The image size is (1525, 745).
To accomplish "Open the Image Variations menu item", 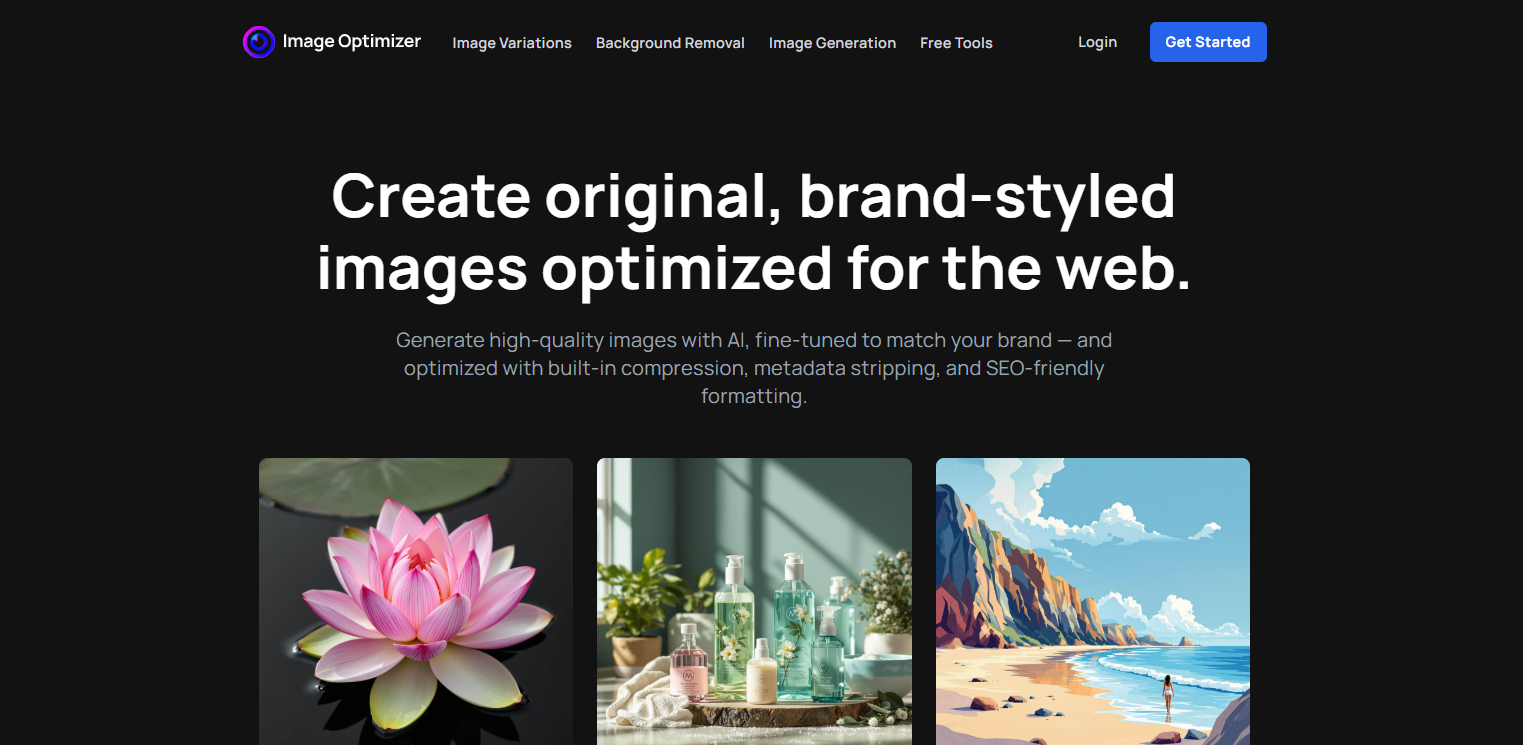I will [x=512, y=43].
